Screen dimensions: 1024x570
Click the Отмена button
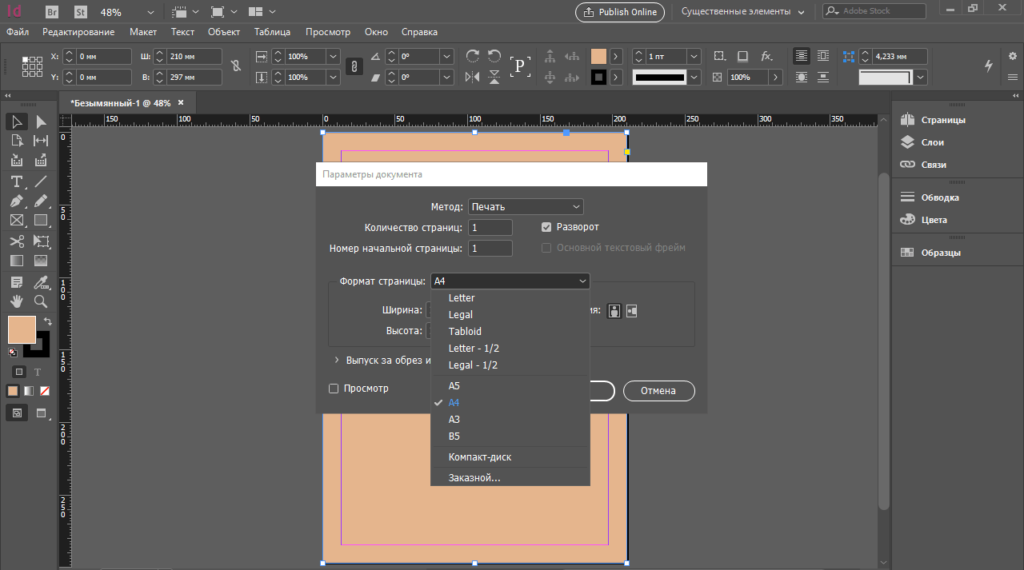click(658, 390)
